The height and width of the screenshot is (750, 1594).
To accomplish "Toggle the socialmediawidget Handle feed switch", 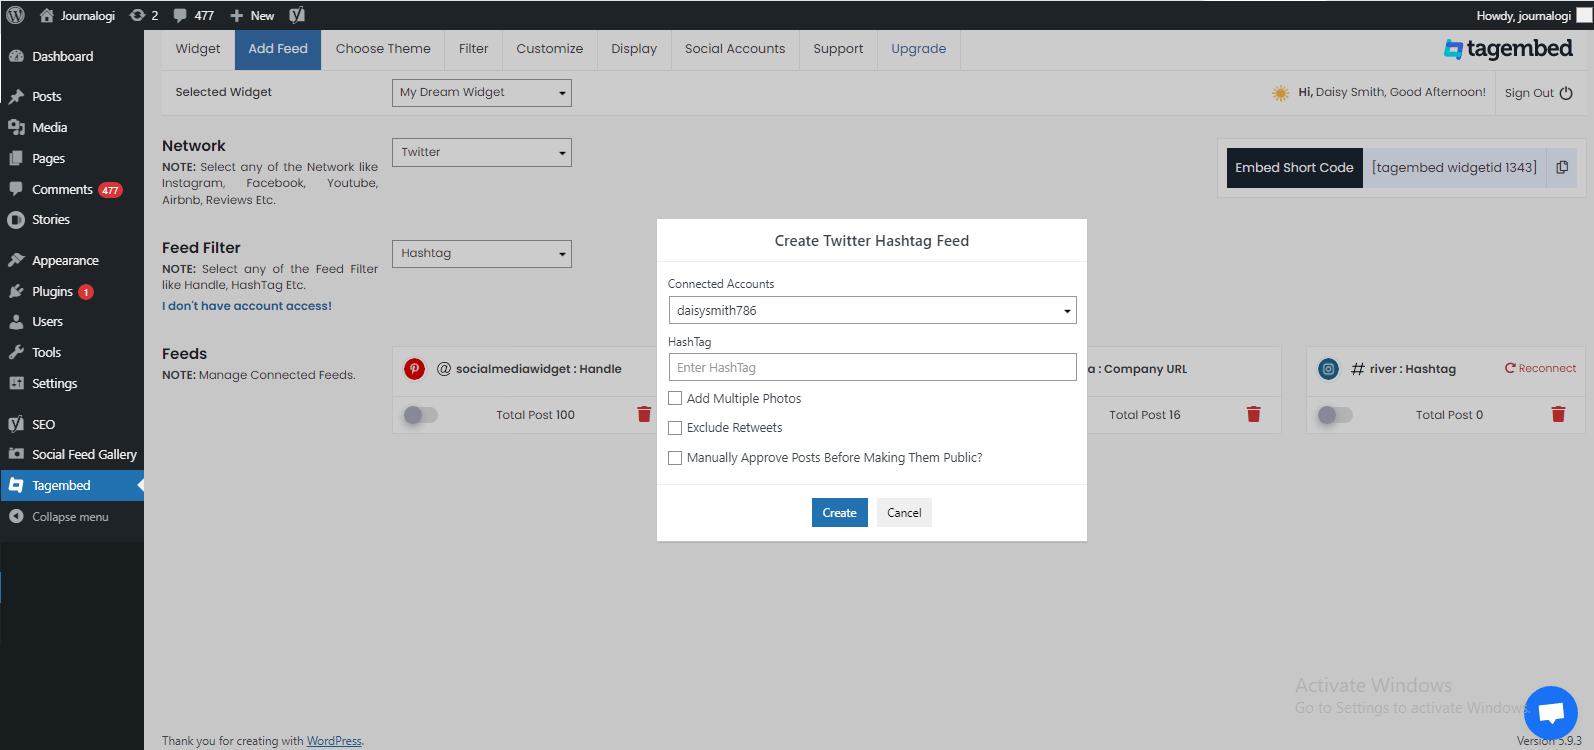I will pos(421,415).
